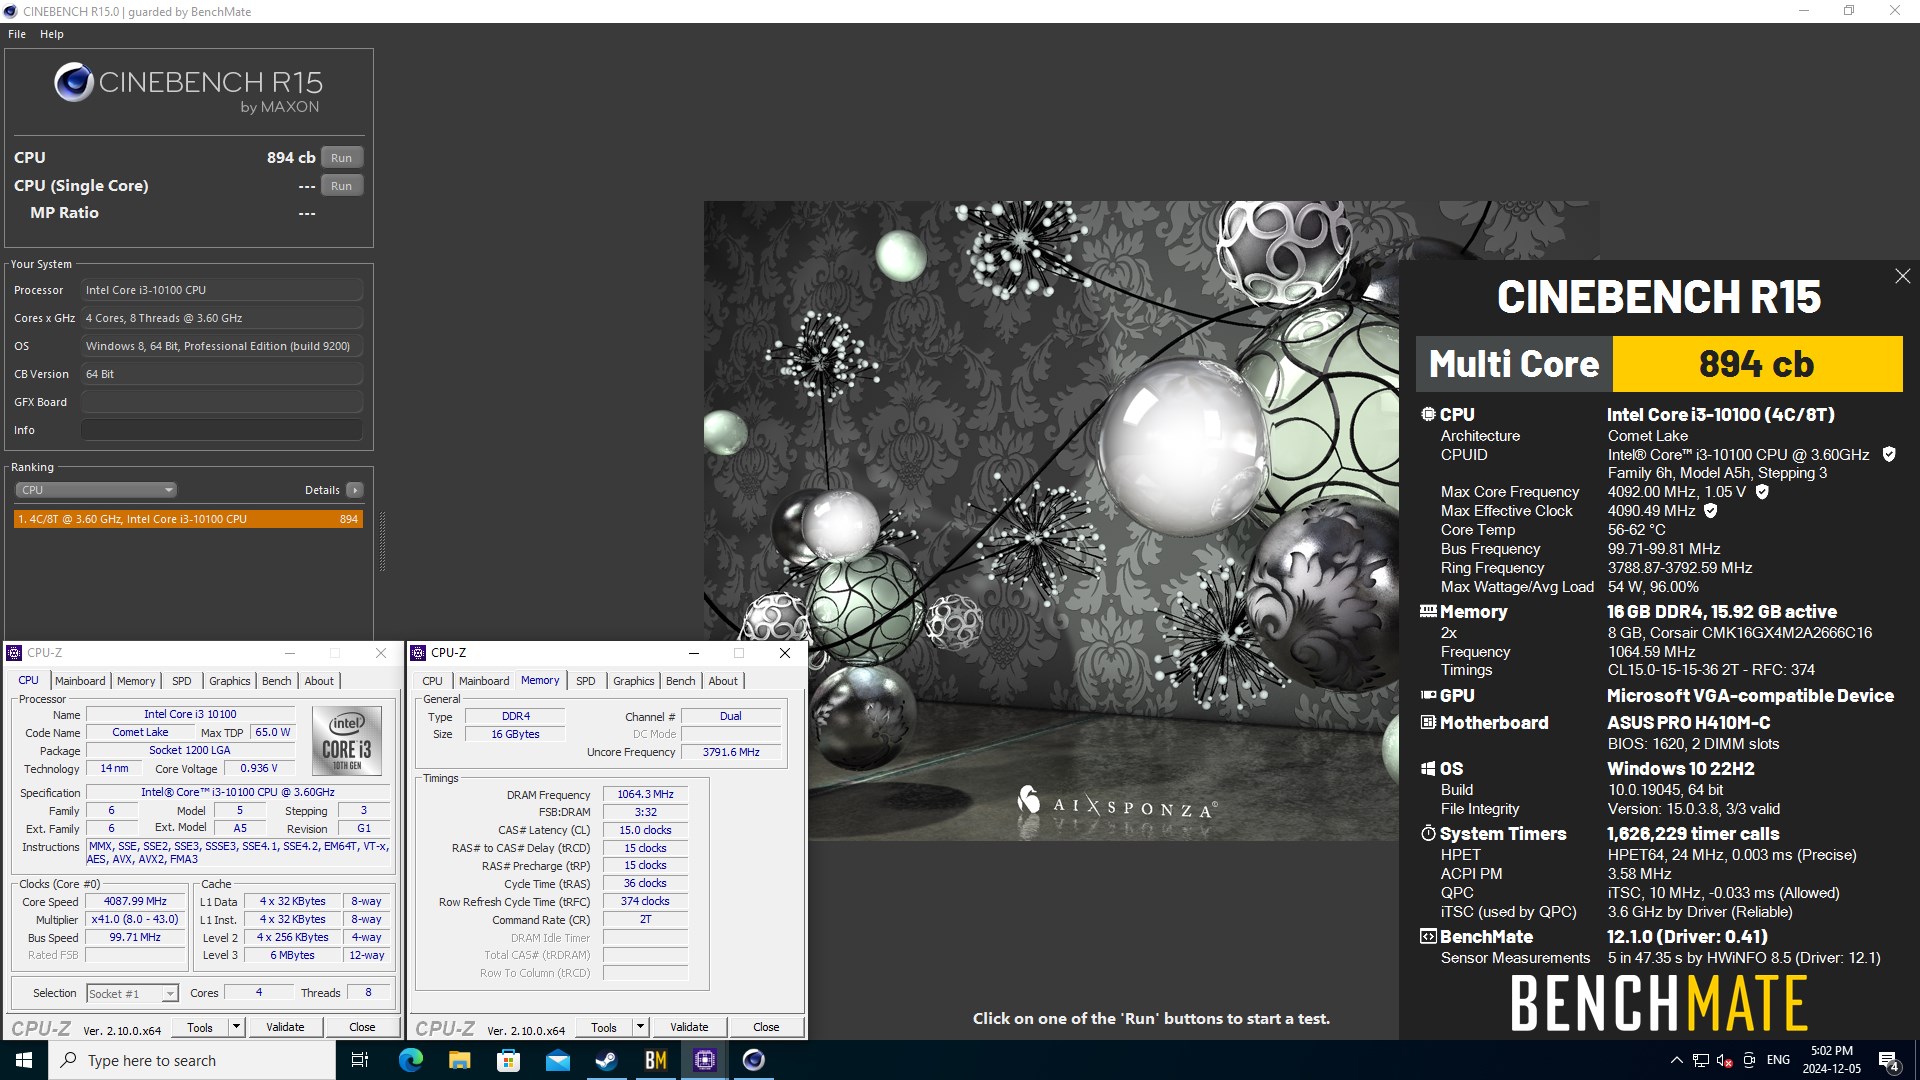The width and height of the screenshot is (1920, 1080).
Task: Click the Memory module icon in BenchMate panel
Action: (x=1428, y=611)
